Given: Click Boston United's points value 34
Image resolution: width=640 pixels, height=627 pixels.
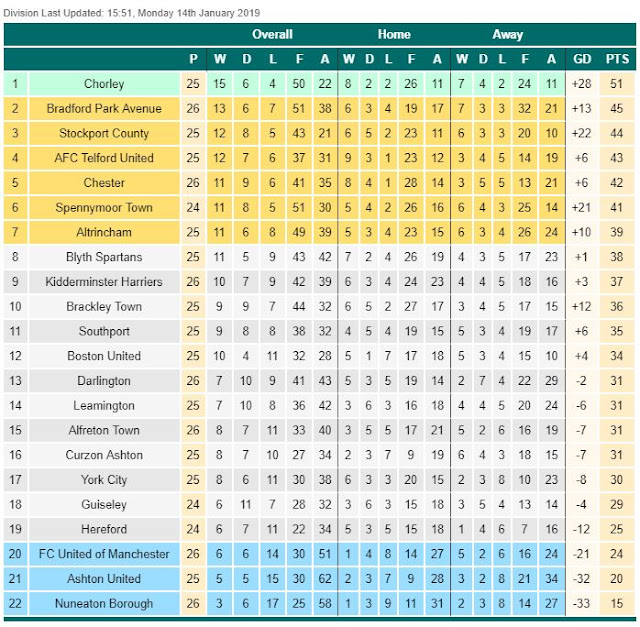Looking at the screenshot, I should point(616,356).
